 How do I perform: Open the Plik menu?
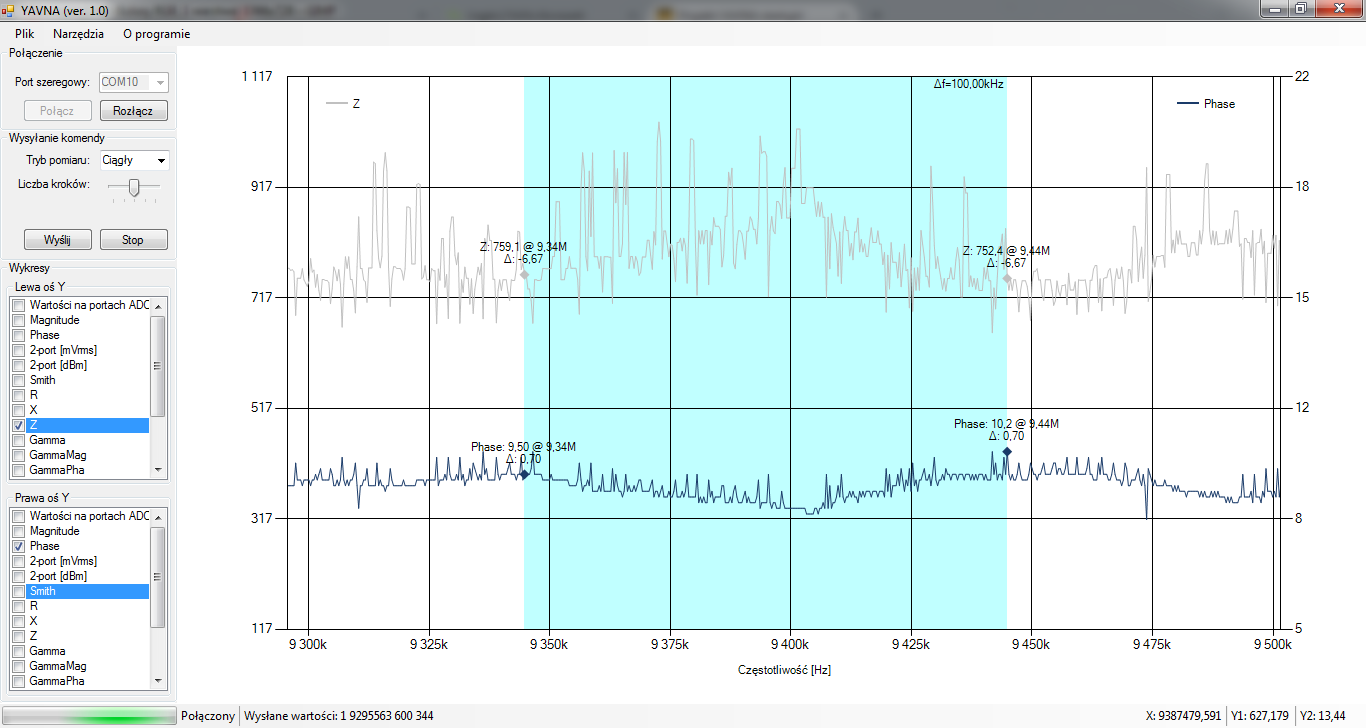(25, 33)
